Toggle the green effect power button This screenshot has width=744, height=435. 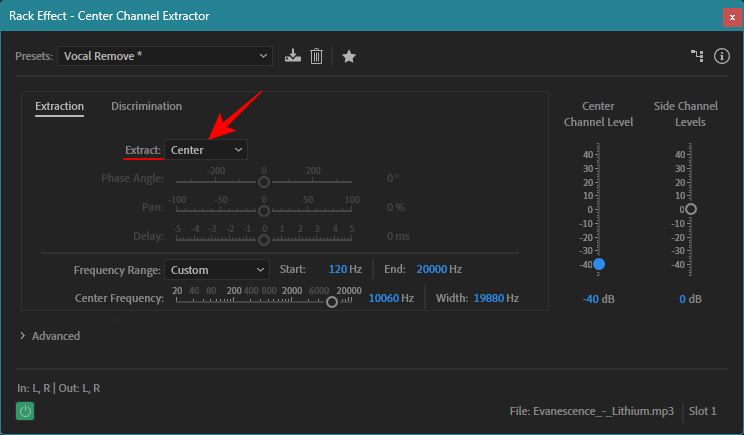click(x=25, y=411)
